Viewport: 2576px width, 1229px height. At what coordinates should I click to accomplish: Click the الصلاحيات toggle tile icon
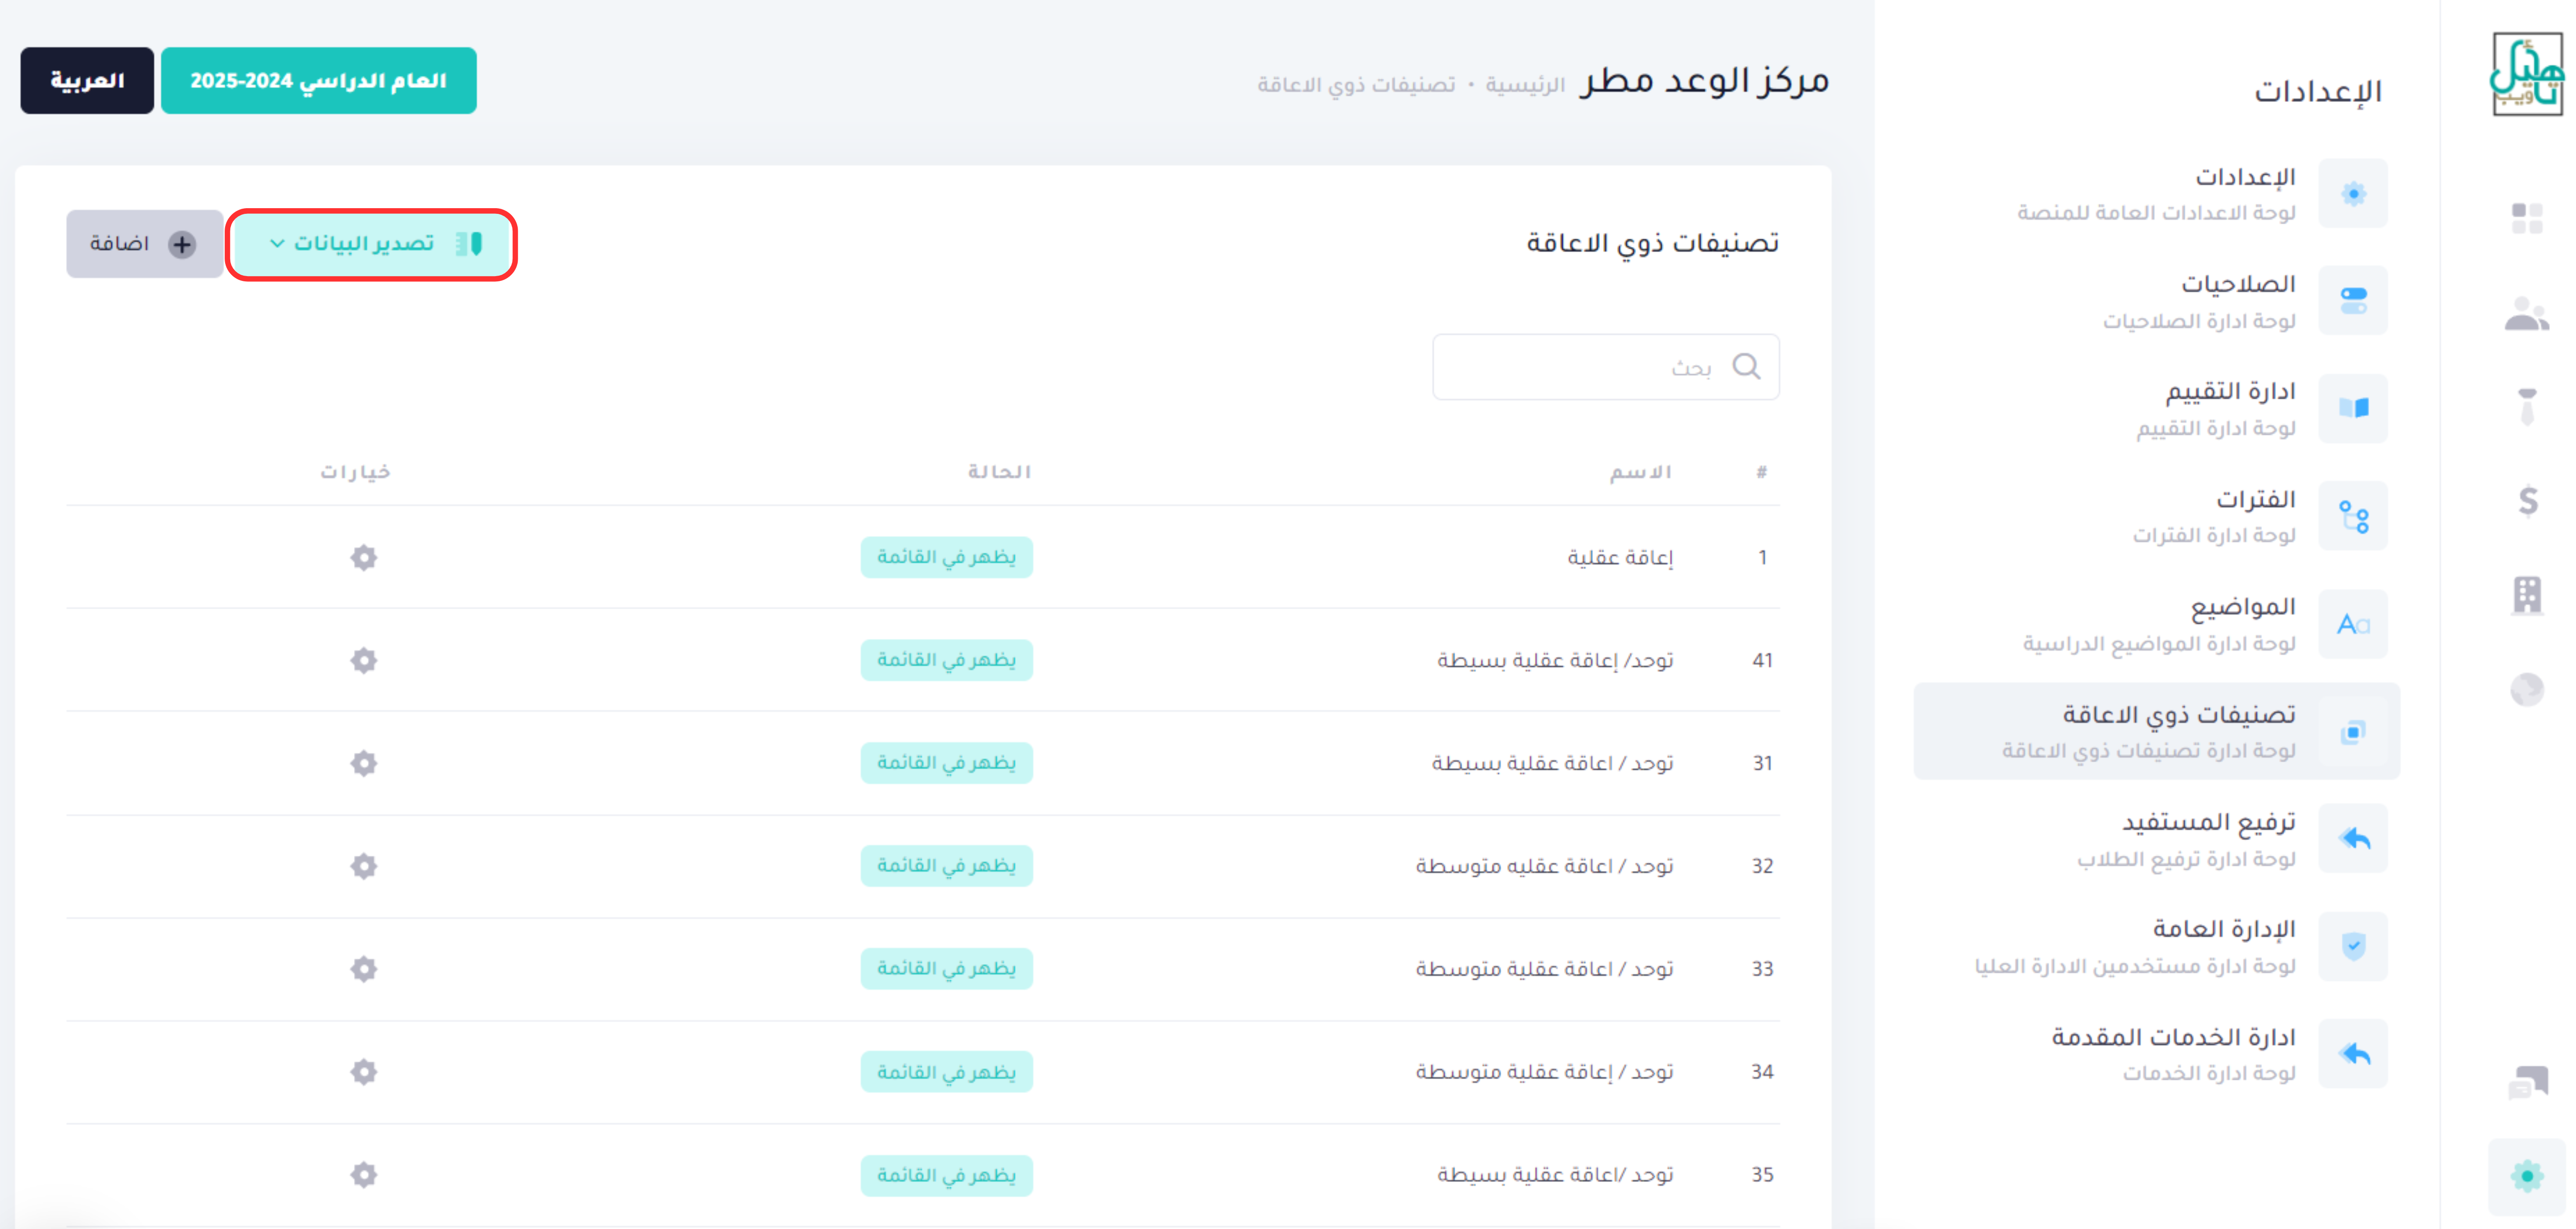(2353, 300)
